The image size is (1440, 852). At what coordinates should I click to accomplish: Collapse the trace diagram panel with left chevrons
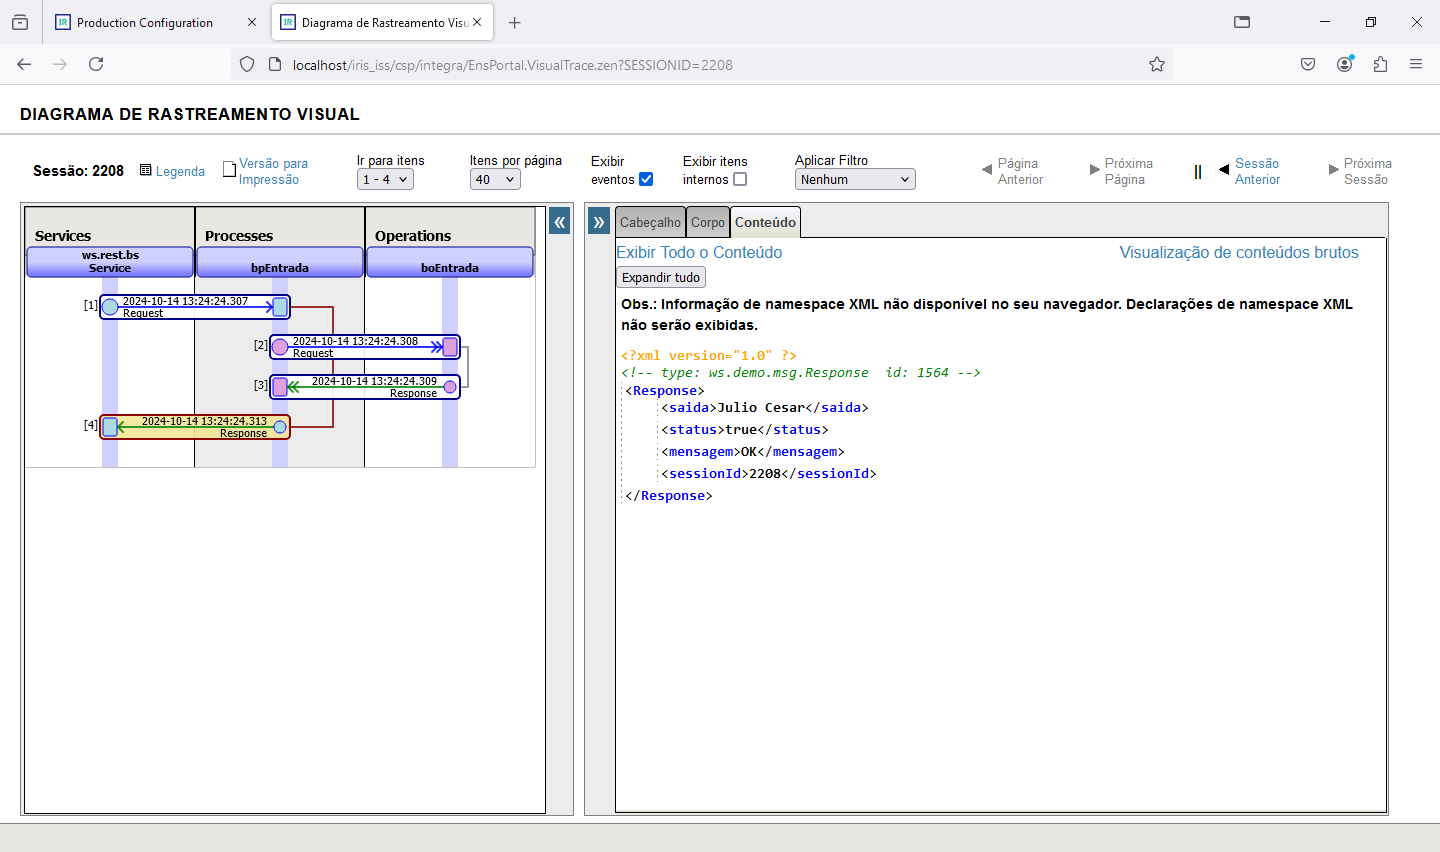[x=560, y=222]
